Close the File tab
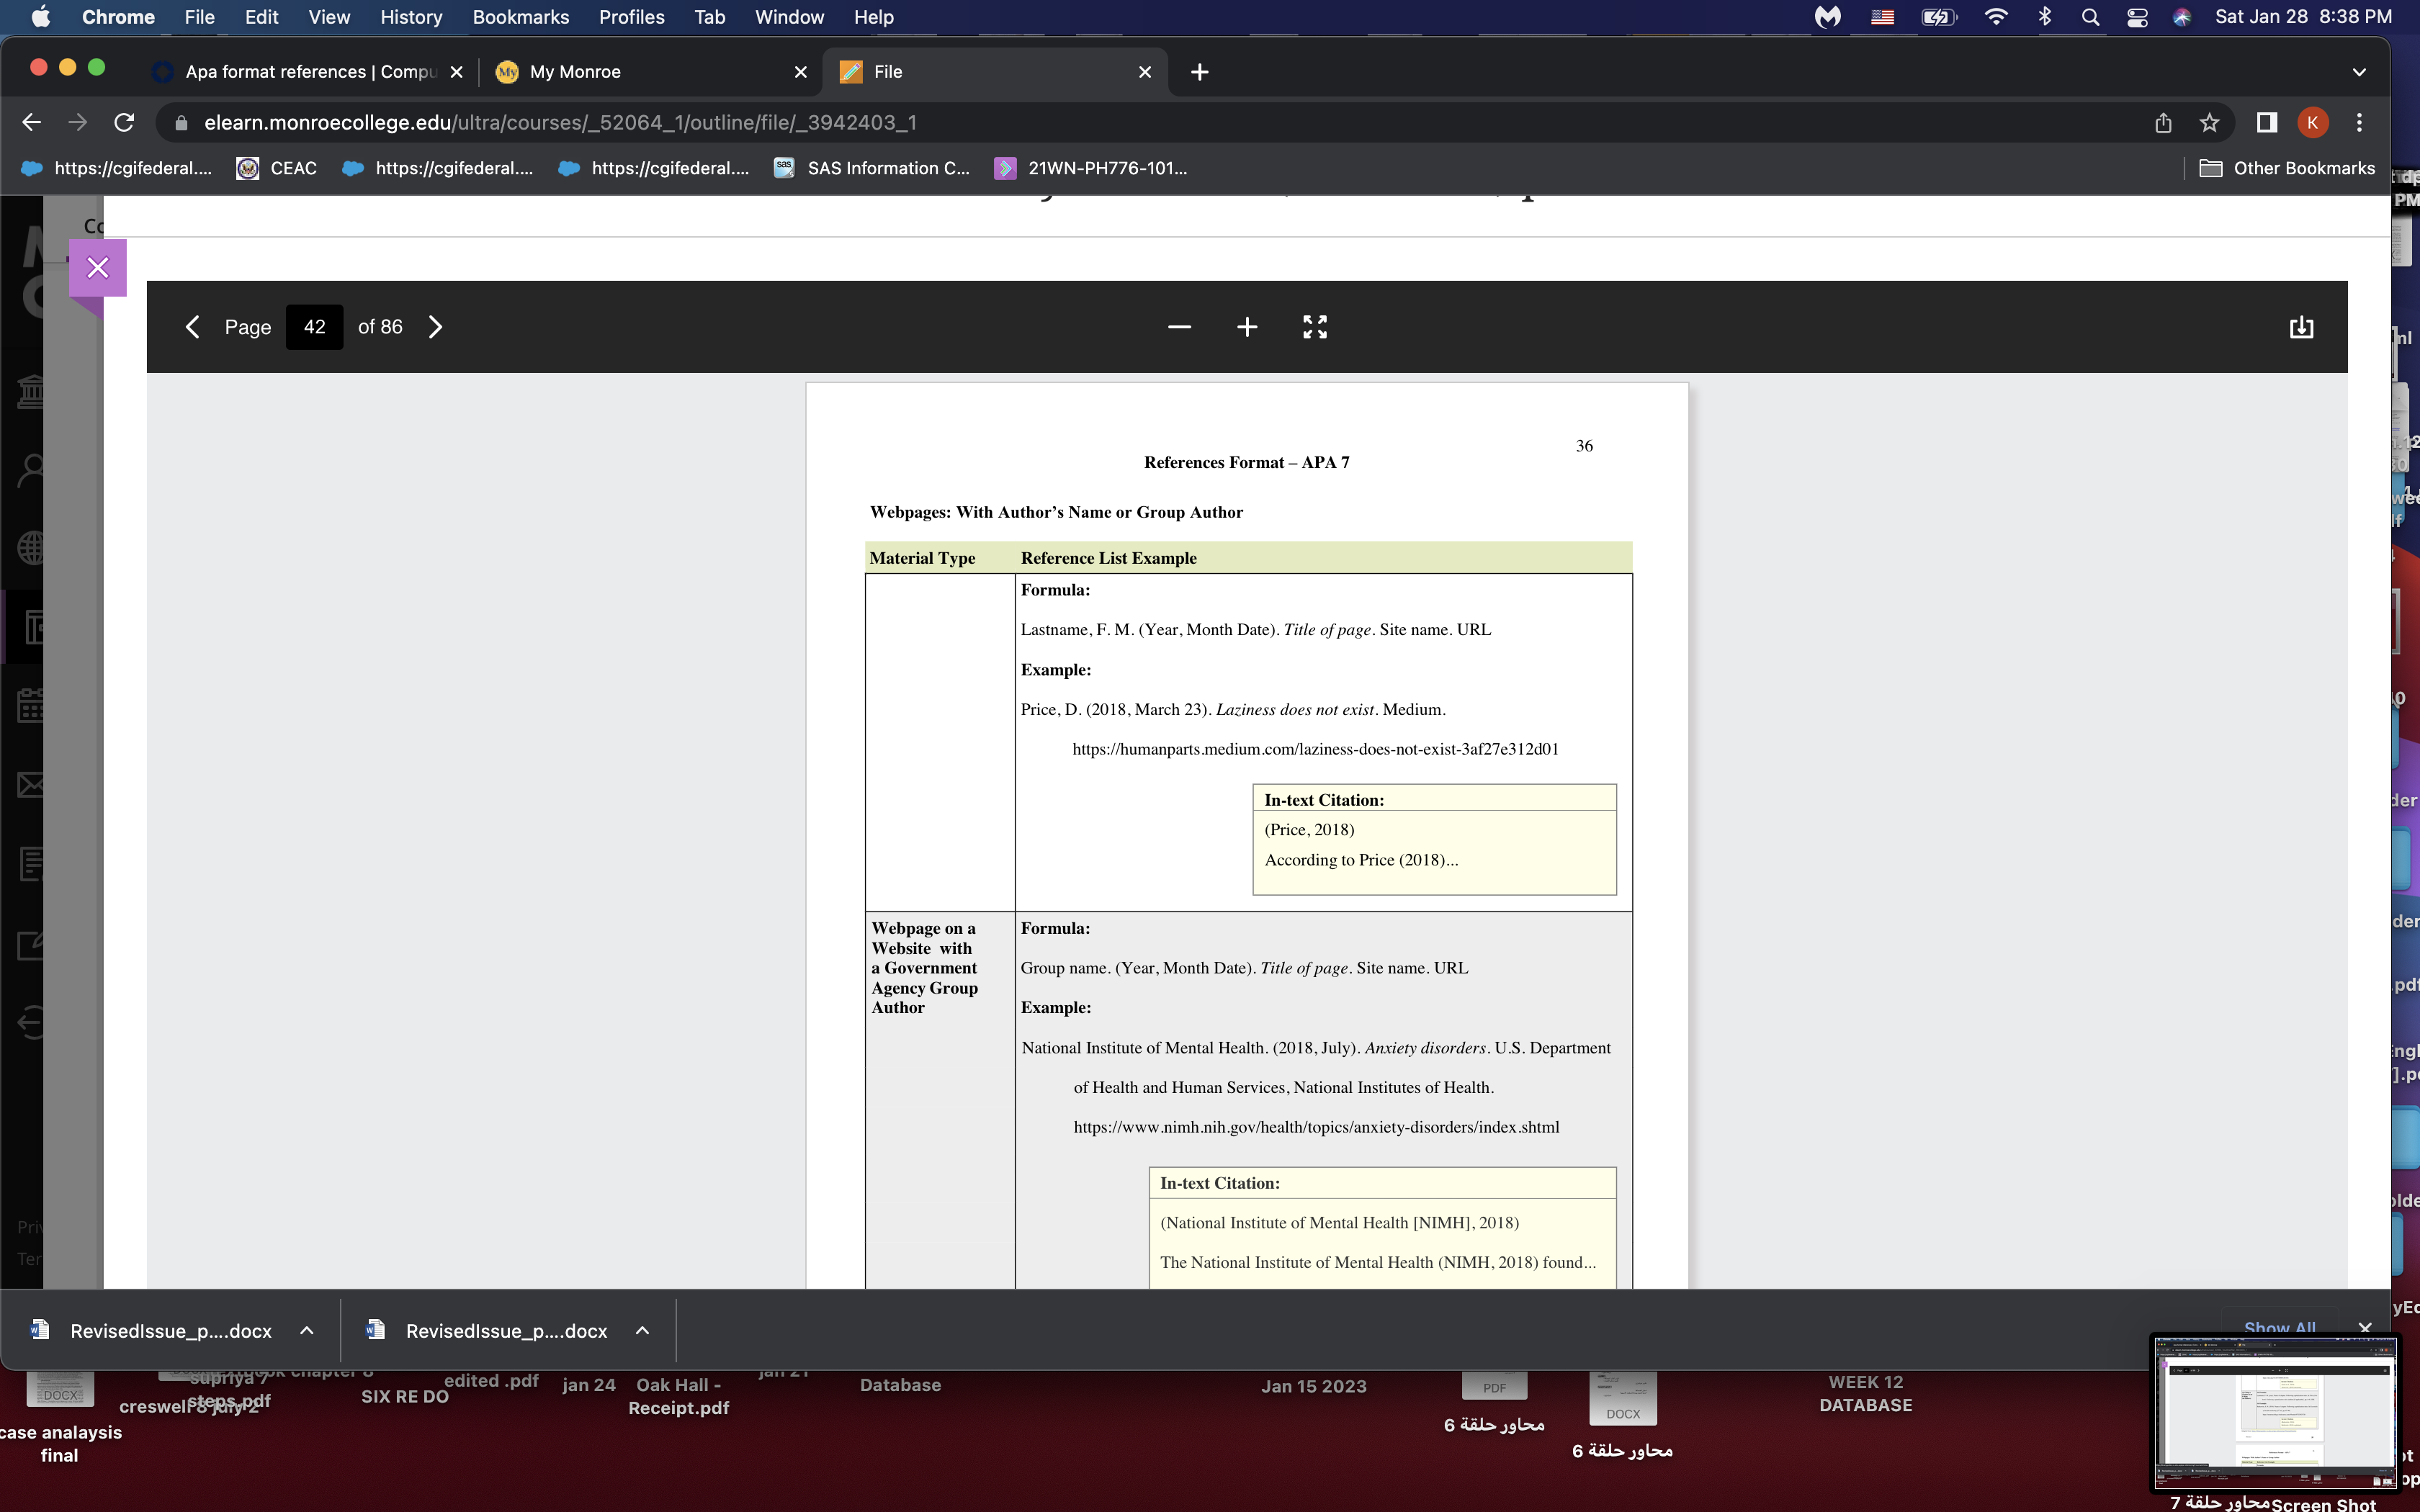This screenshot has height=1512, width=2420. (x=1145, y=72)
